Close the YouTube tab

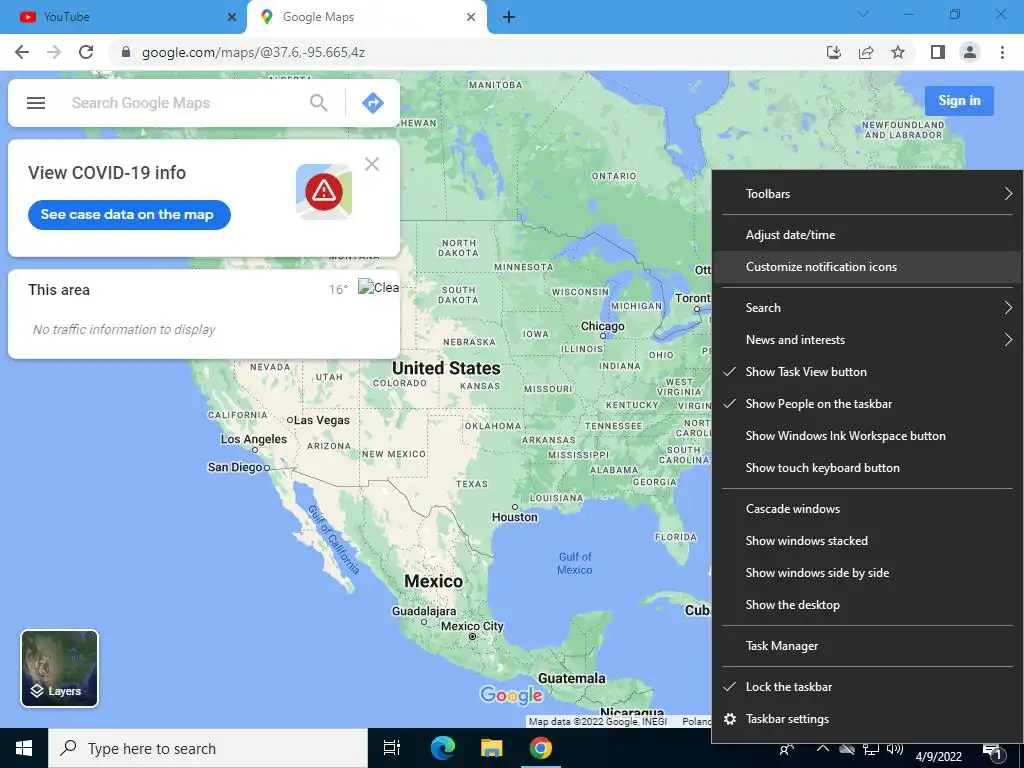pos(232,17)
